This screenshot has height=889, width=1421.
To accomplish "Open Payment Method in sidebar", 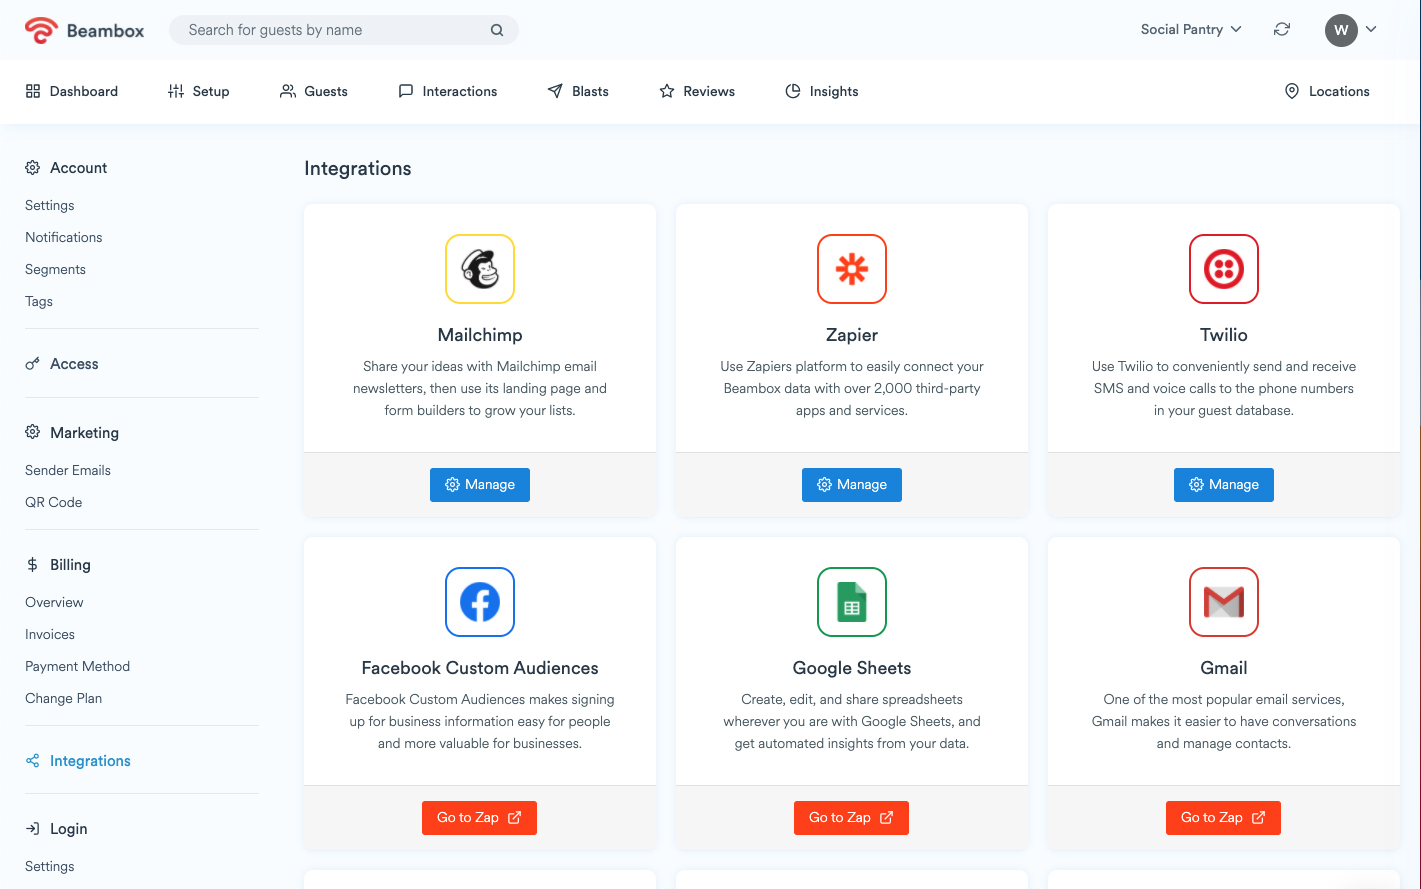I will [x=78, y=666].
